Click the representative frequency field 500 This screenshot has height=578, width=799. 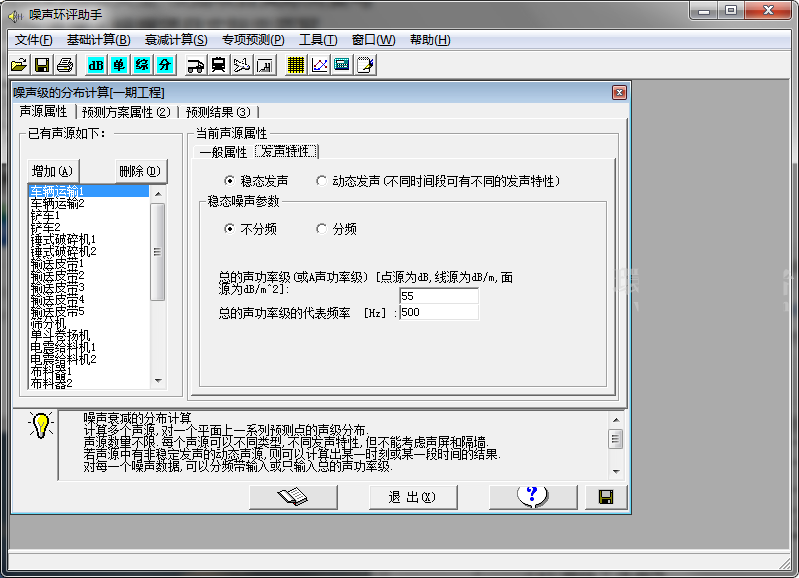point(439,312)
